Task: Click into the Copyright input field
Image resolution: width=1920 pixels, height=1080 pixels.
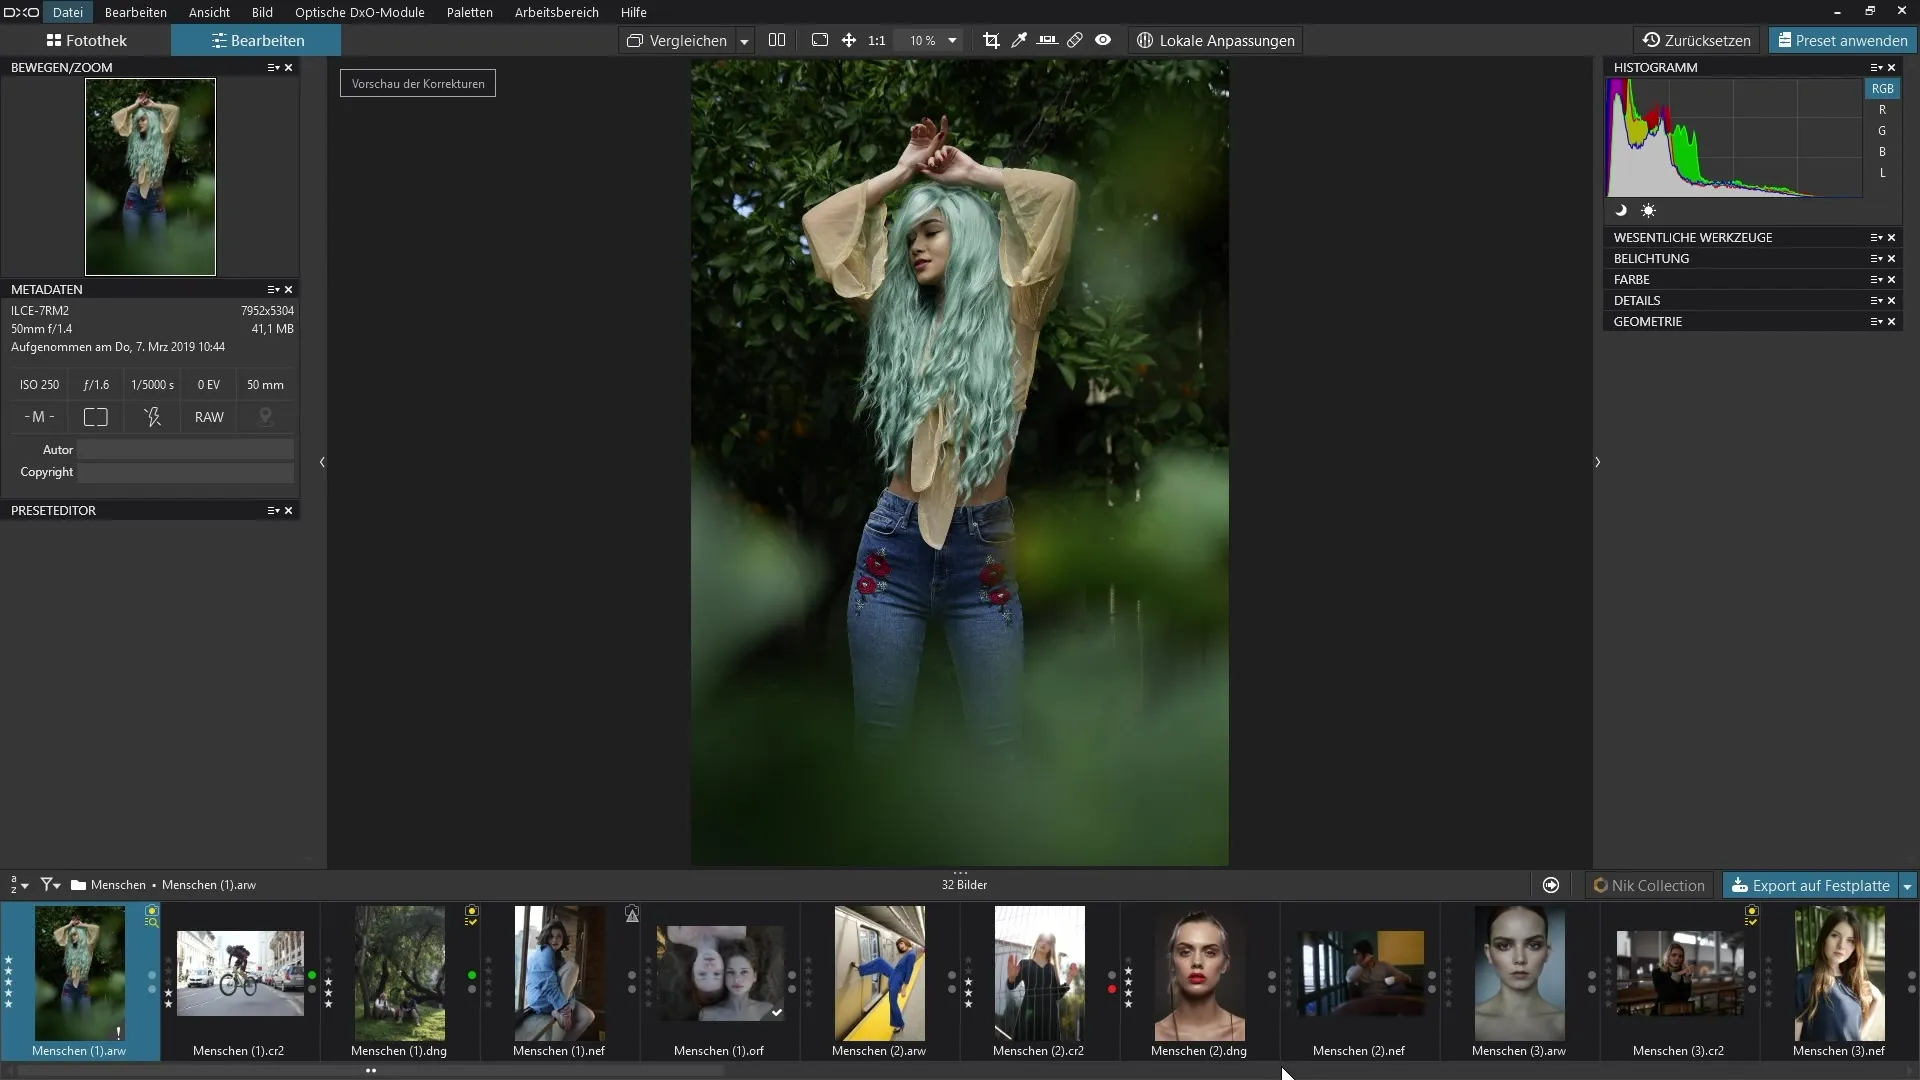Action: tap(186, 472)
